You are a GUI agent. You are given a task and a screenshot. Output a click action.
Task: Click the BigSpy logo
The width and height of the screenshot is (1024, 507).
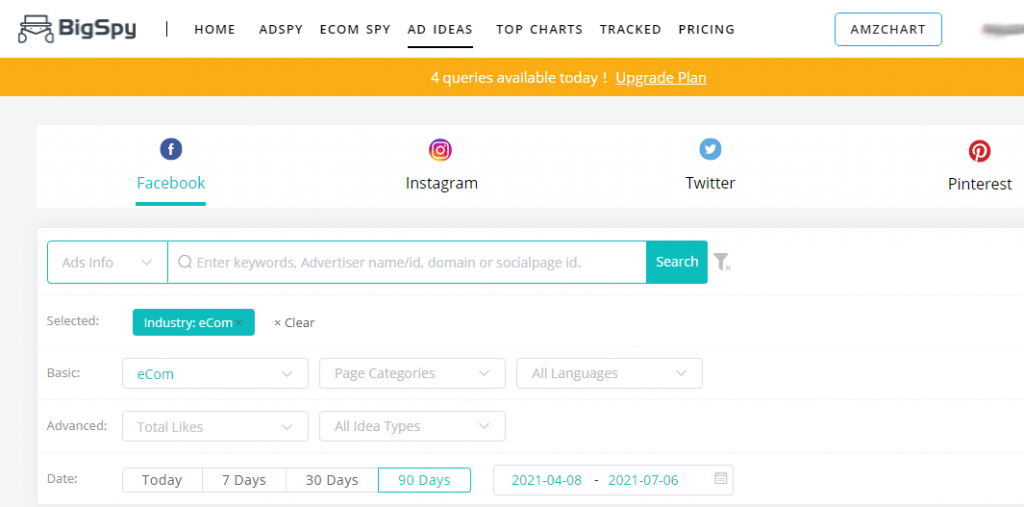(x=77, y=29)
